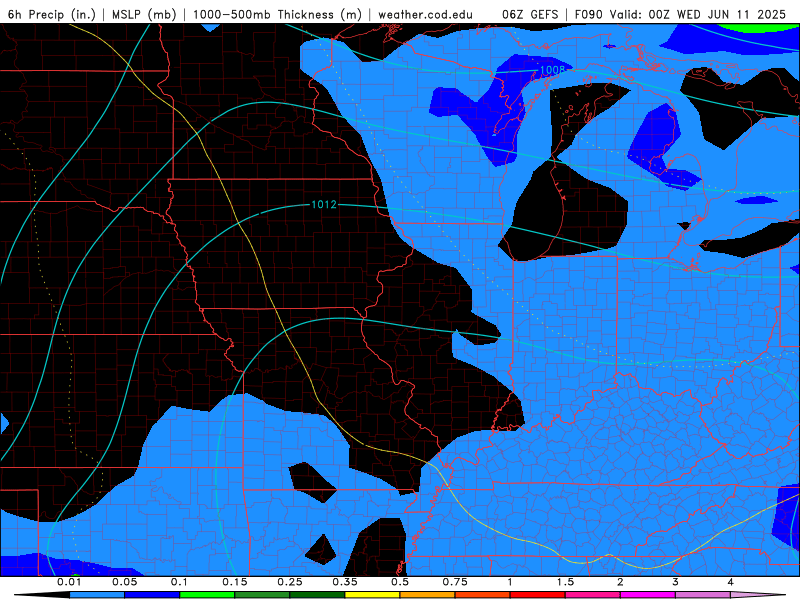
Task: Click the legend value 4
Action: coord(731,582)
